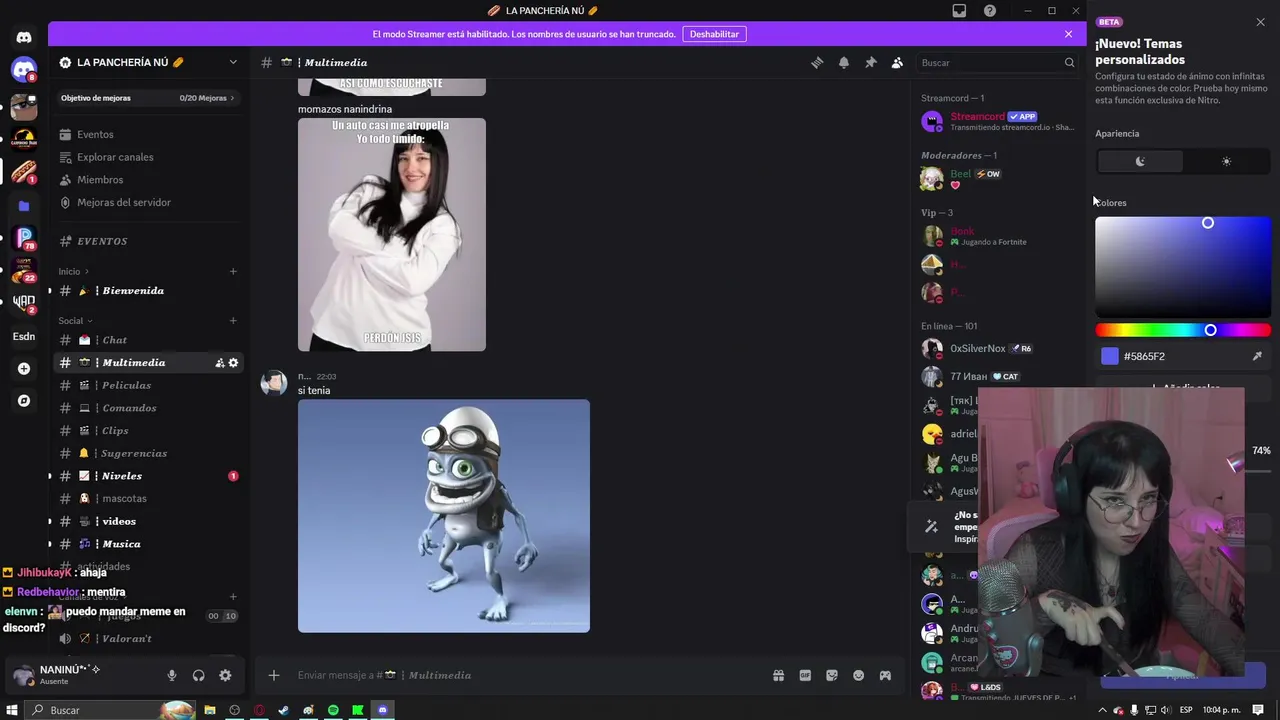The height and width of the screenshot is (720, 1280).
Task: Open server folder icon in server list
Action: tap(24, 205)
